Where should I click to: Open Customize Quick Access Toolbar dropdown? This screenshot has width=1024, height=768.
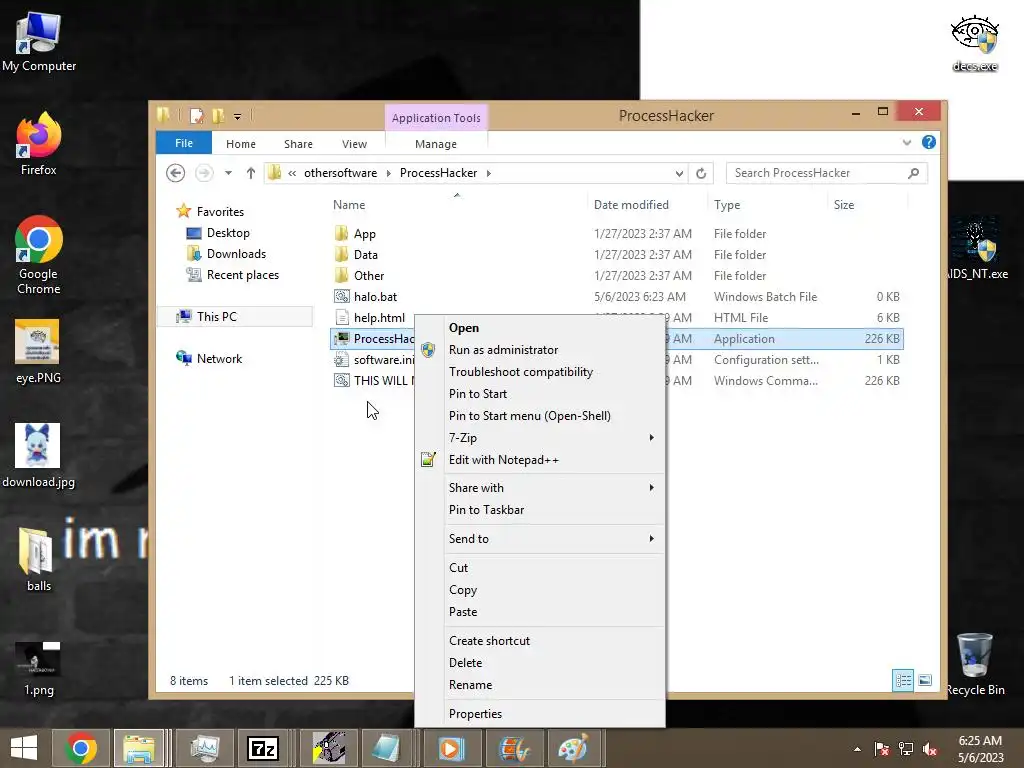tap(238, 117)
